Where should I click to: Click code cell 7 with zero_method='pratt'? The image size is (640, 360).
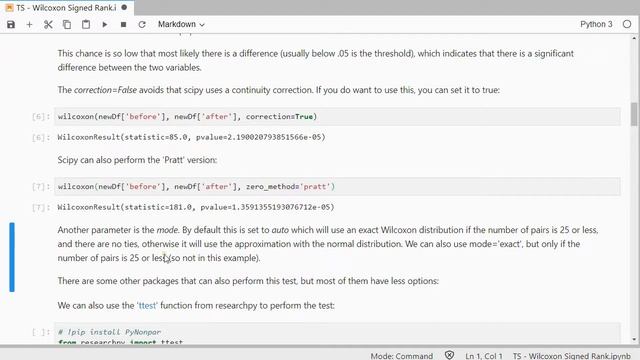pos(337,187)
